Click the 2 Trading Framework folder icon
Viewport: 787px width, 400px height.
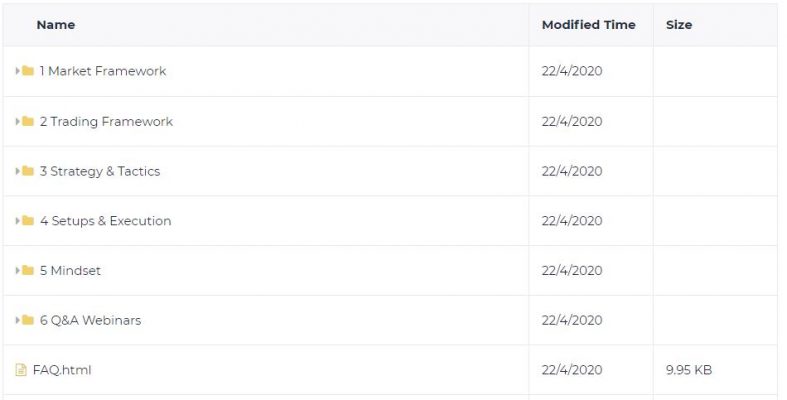click(x=28, y=121)
